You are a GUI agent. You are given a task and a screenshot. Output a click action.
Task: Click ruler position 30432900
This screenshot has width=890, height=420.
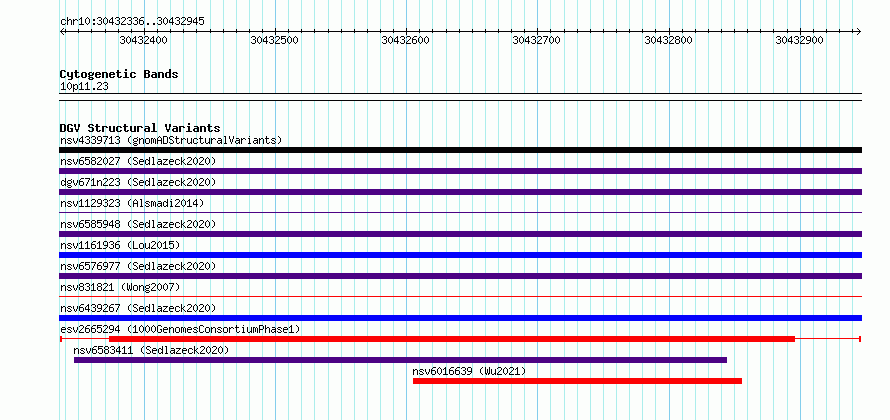pos(799,40)
